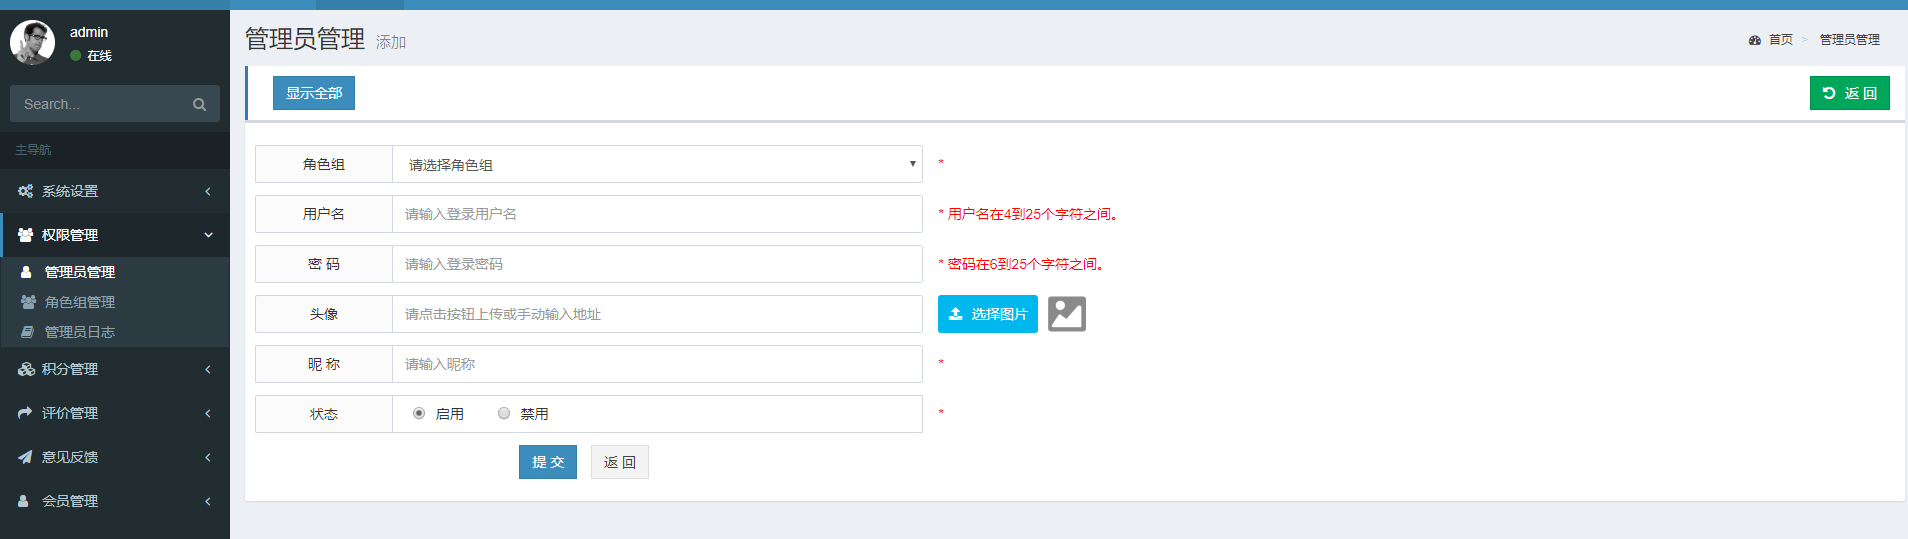Click the user icon beside 会员管理

tap(23, 501)
